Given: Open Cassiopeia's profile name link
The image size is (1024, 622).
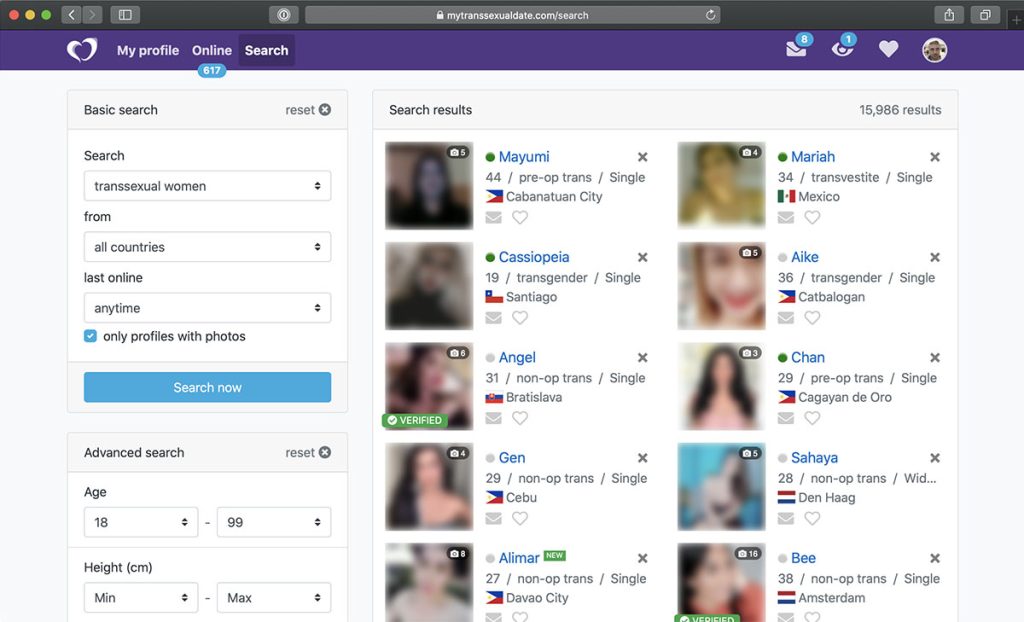Looking at the screenshot, I should (534, 257).
